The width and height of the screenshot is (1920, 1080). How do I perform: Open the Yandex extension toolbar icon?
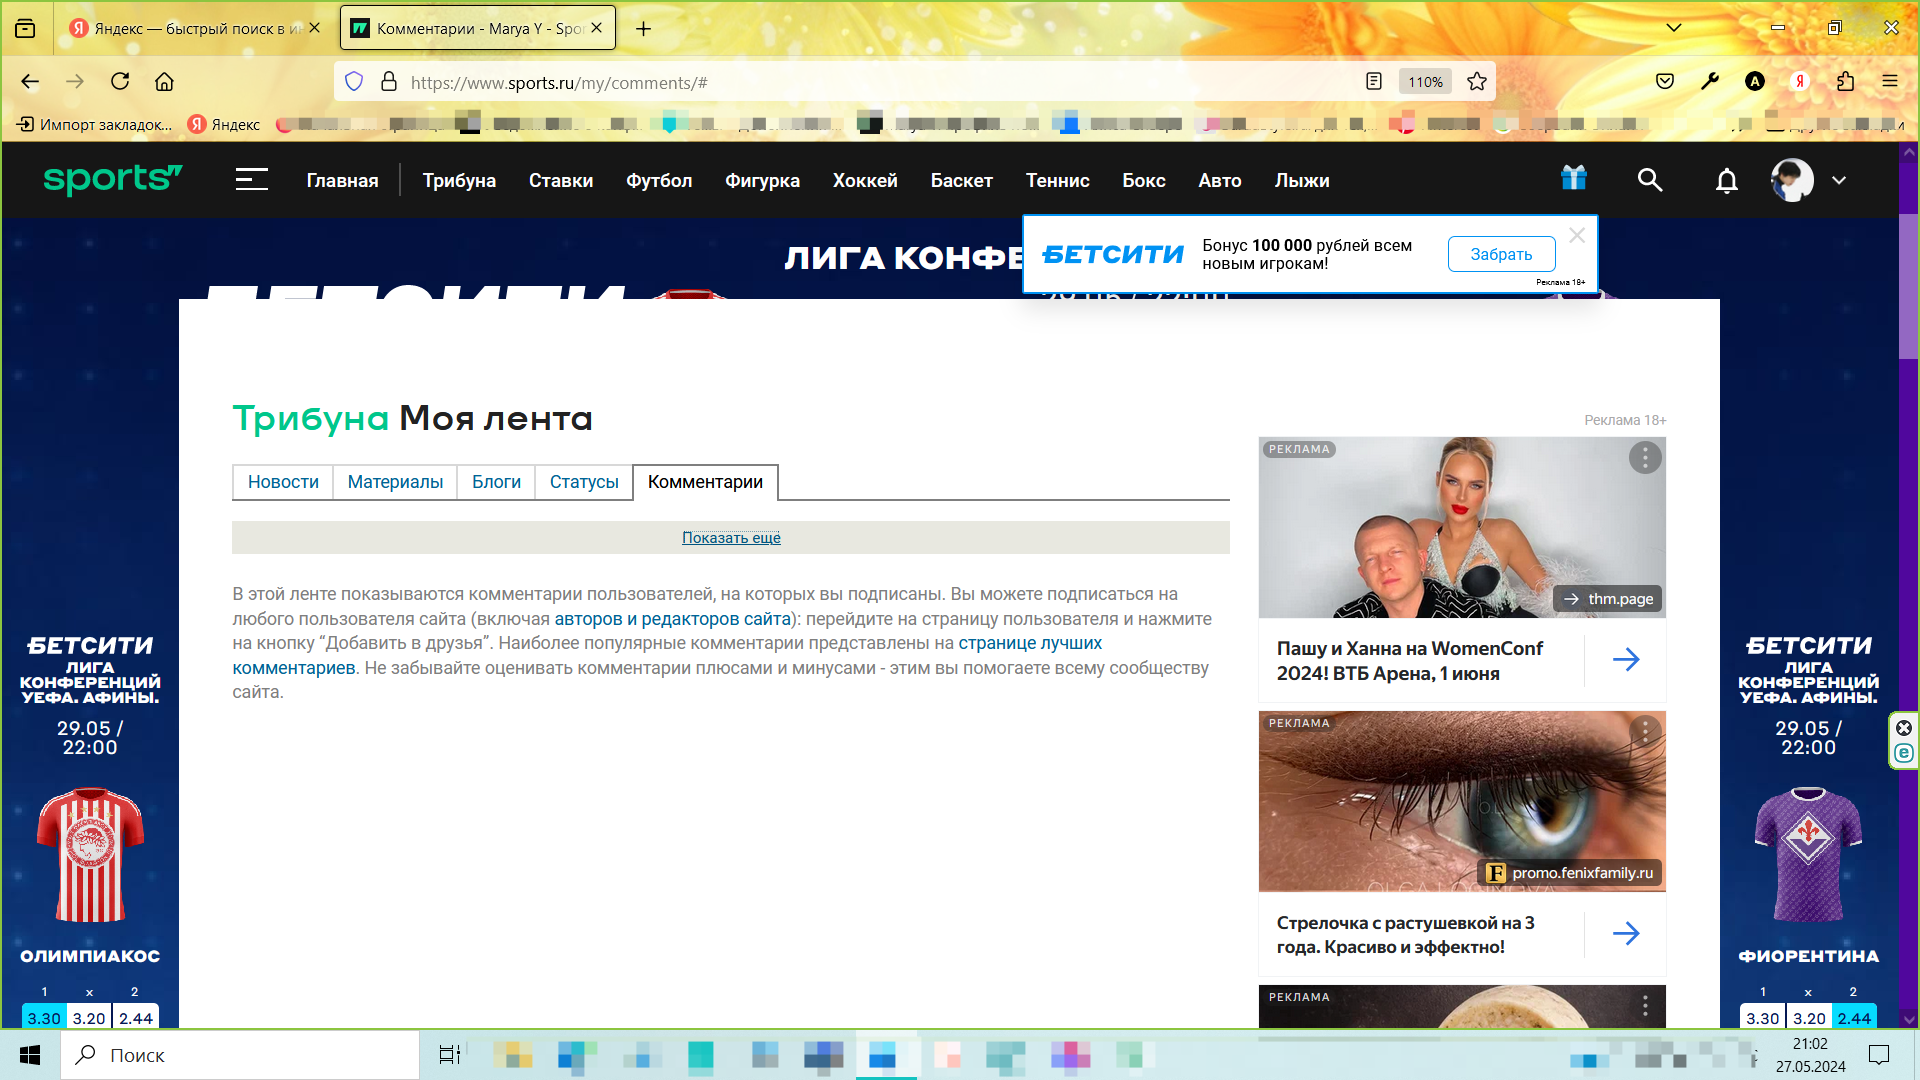1800,82
